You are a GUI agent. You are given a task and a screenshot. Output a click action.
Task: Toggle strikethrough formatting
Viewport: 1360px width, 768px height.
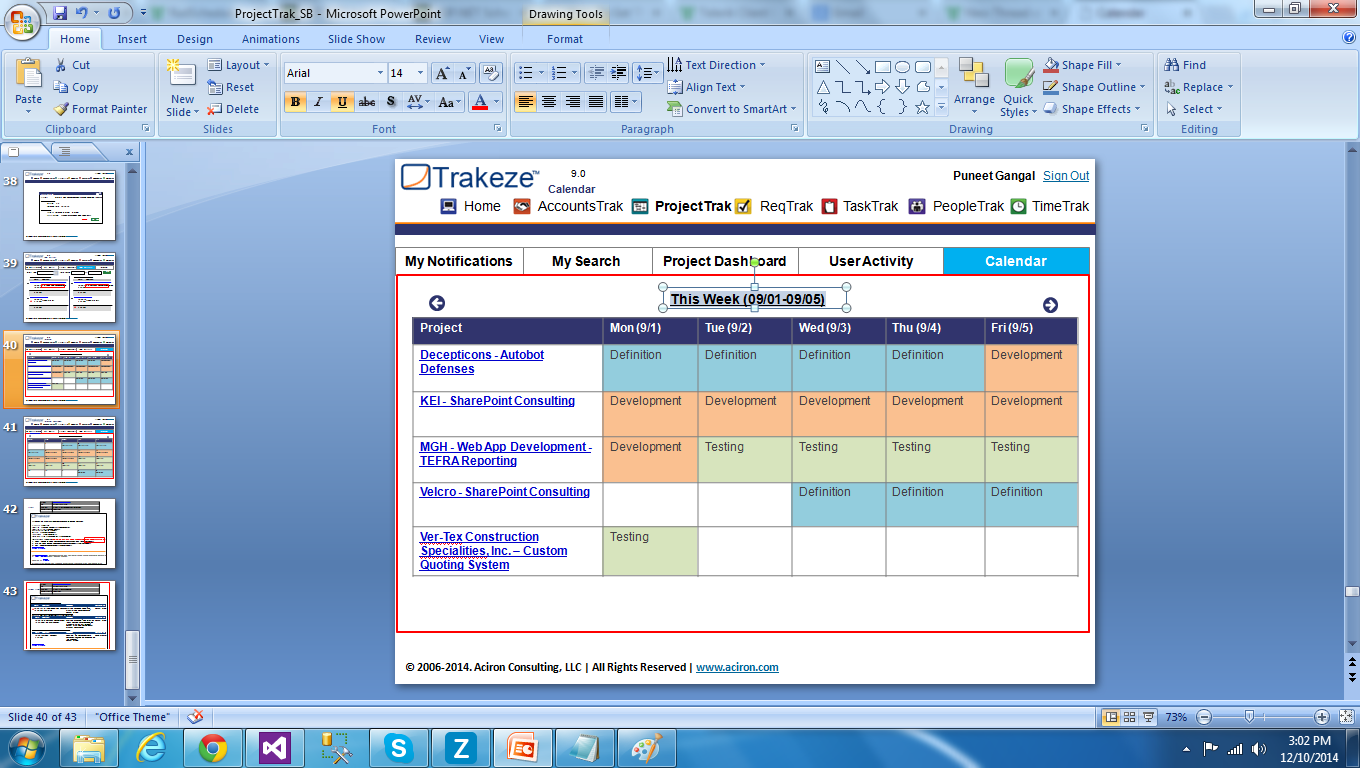click(367, 101)
